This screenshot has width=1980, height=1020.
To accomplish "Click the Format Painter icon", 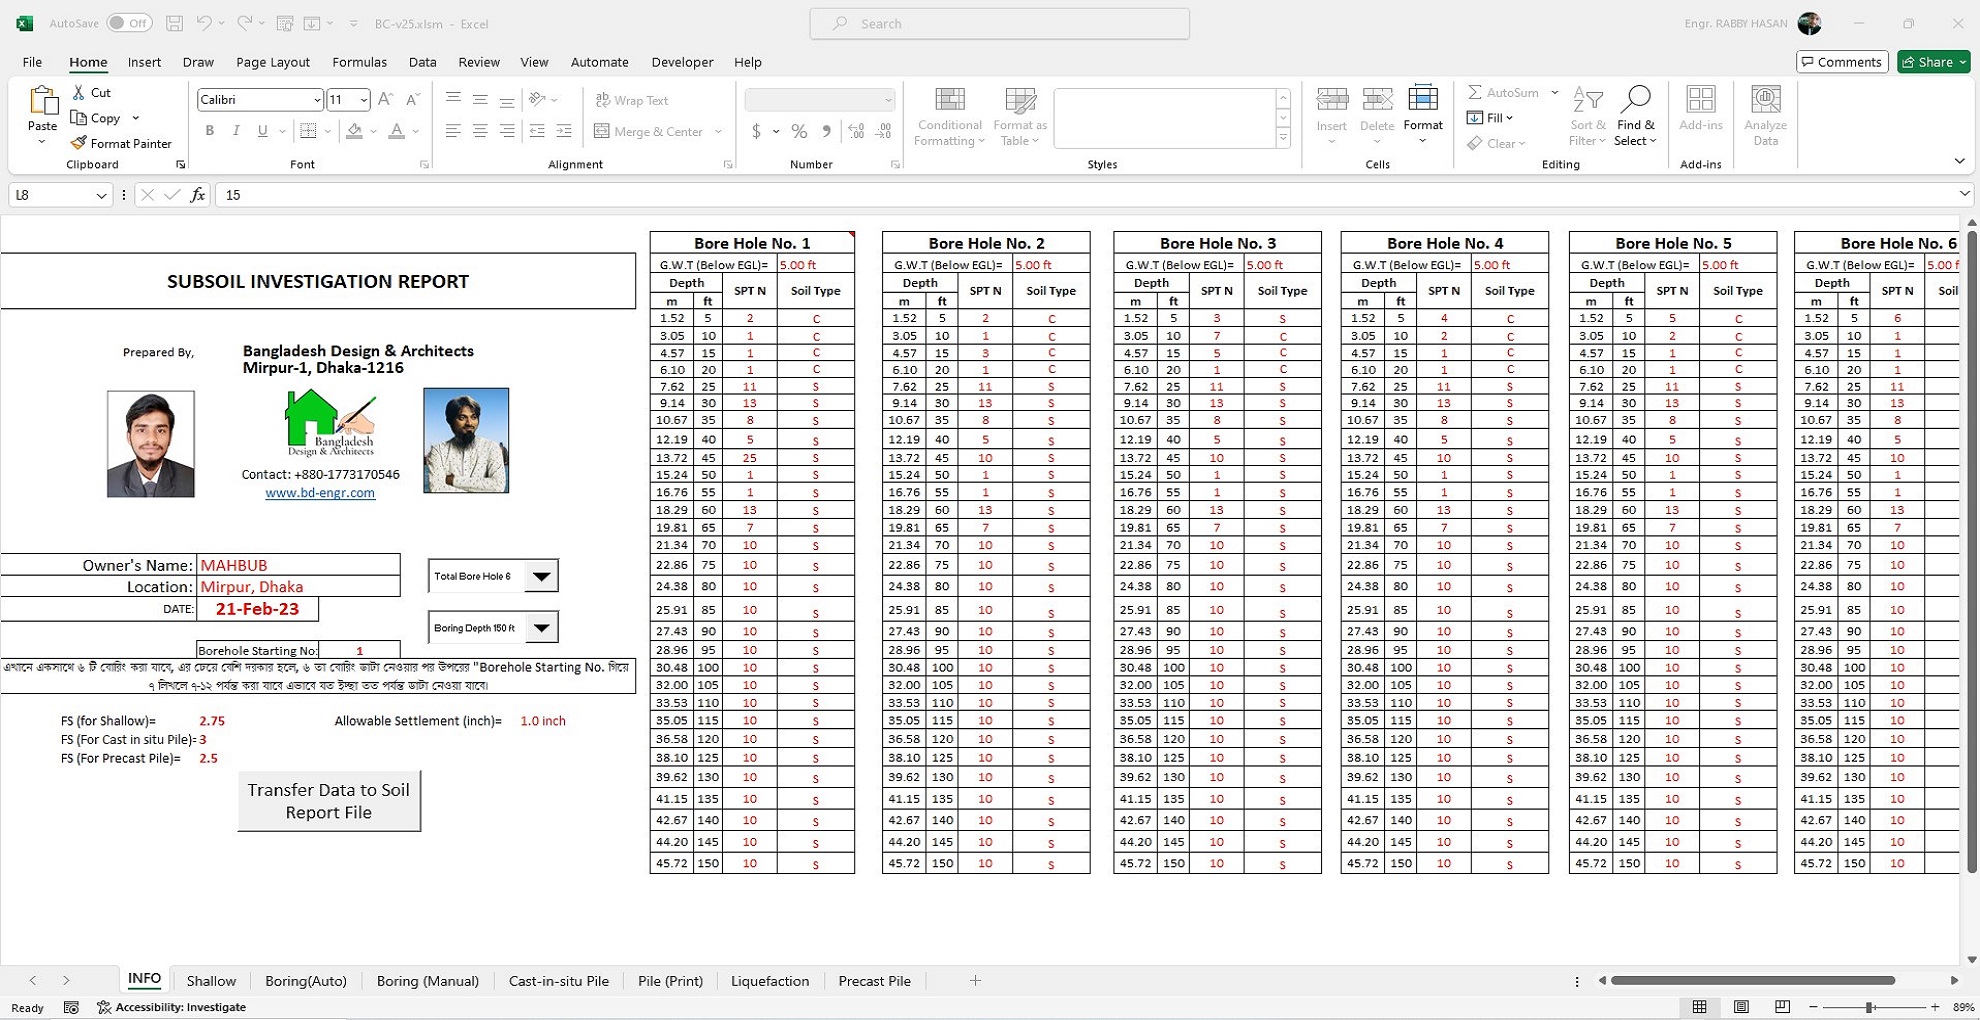I will pyautogui.click(x=79, y=143).
